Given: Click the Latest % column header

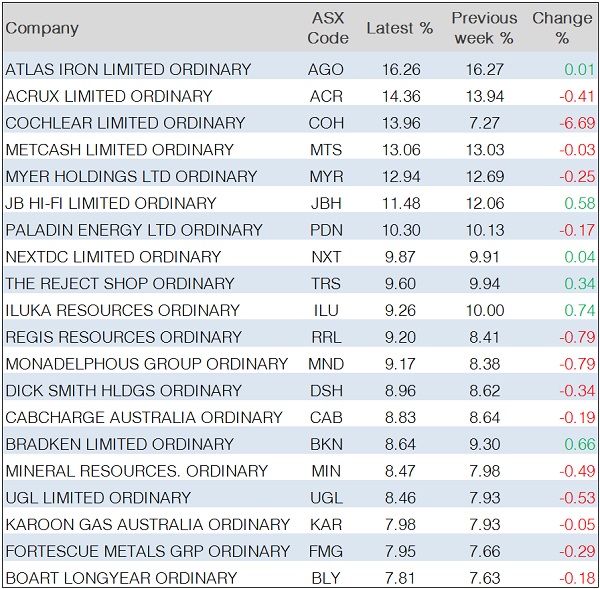Looking at the screenshot, I should point(399,28).
